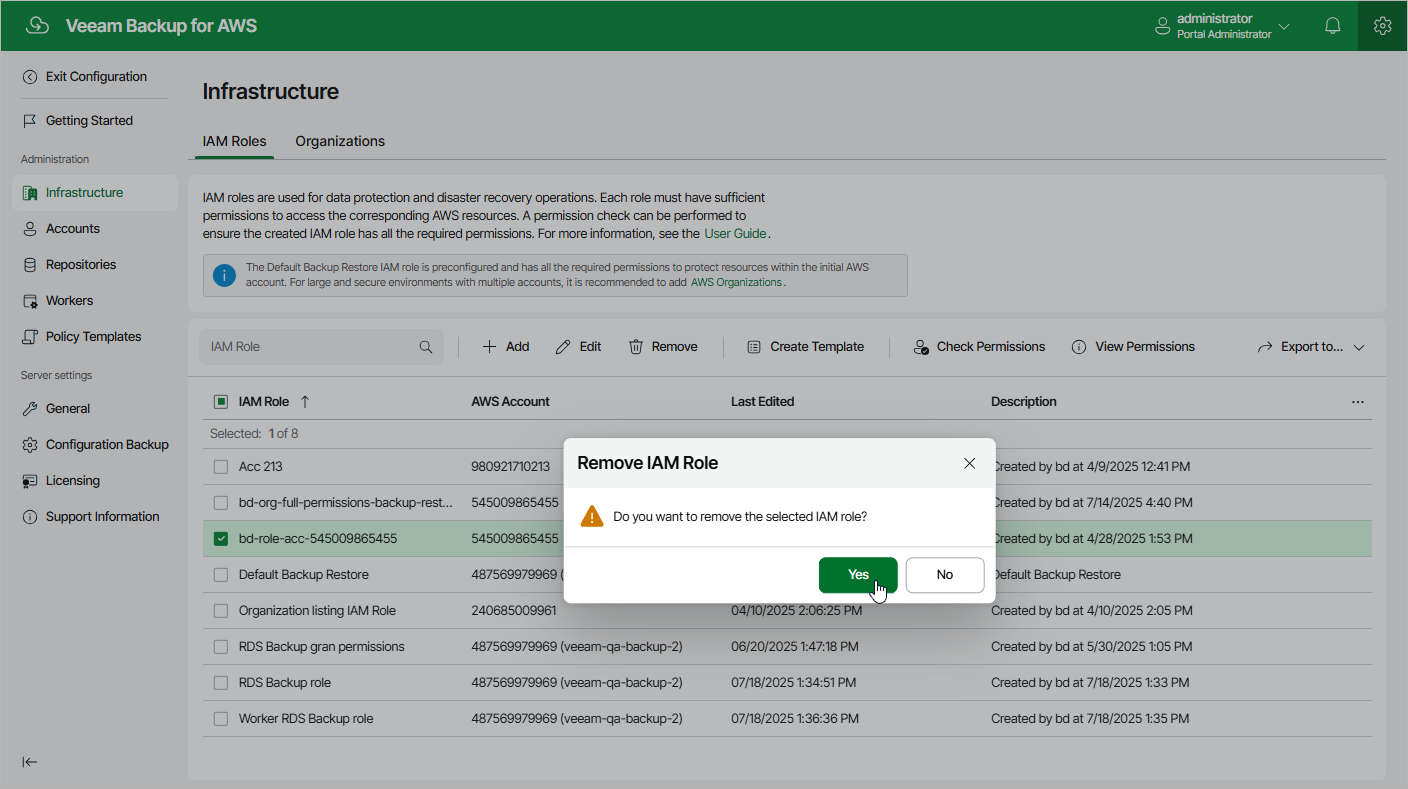1408x789 pixels.
Task: Click the Repositories database icon
Action: [30, 265]
